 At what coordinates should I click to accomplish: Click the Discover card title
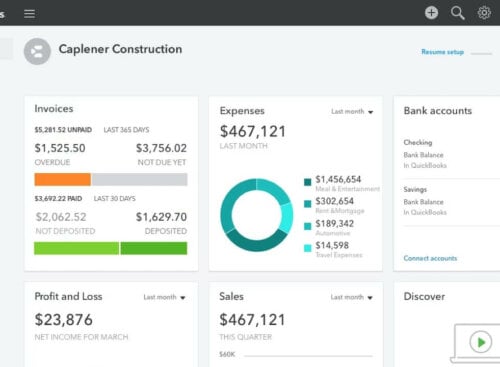coord(424,296)
